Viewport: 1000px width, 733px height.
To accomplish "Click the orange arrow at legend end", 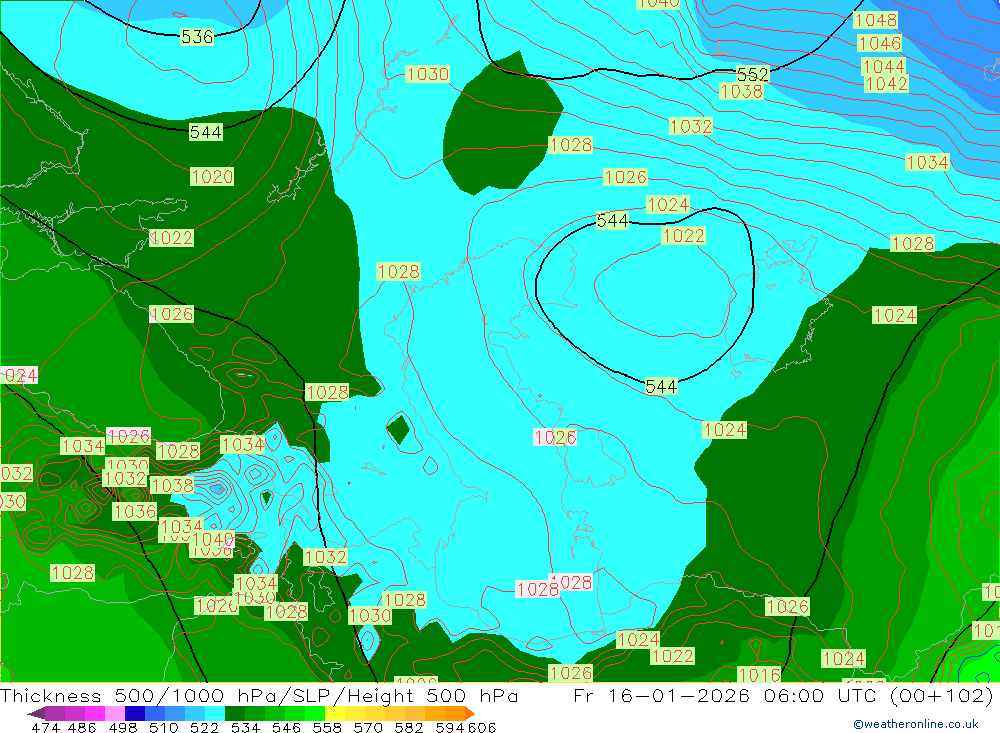I will pyautogui.click(x=470, y=713).
